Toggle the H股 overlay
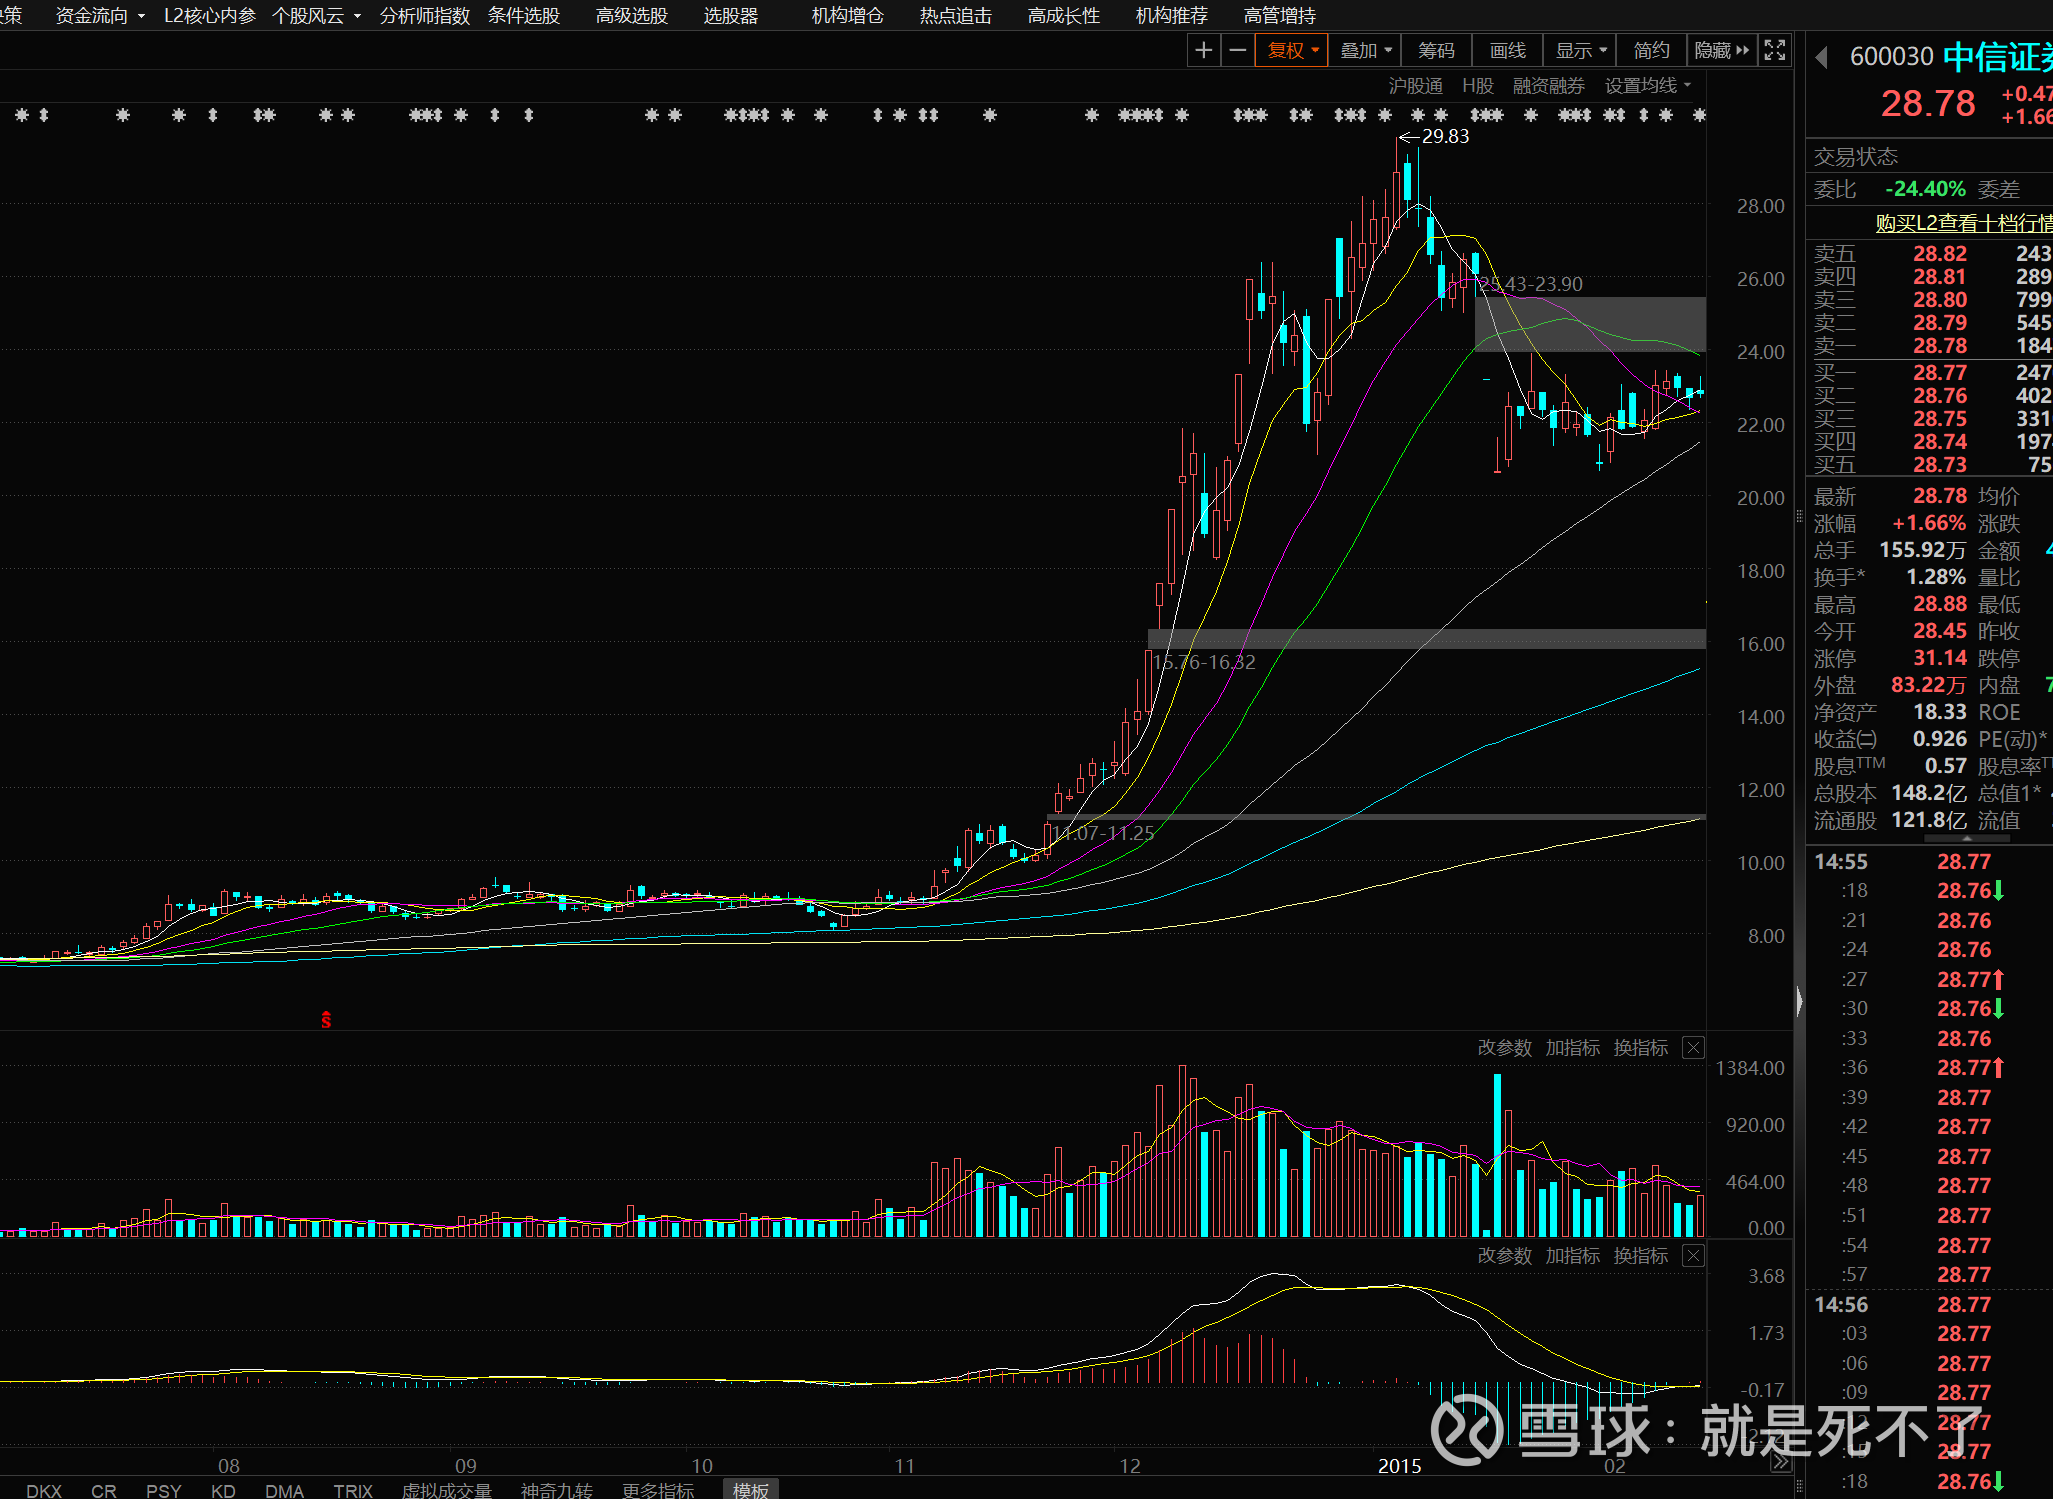The width and height of the screenshot is (2053, 1499). point(1477,86)
